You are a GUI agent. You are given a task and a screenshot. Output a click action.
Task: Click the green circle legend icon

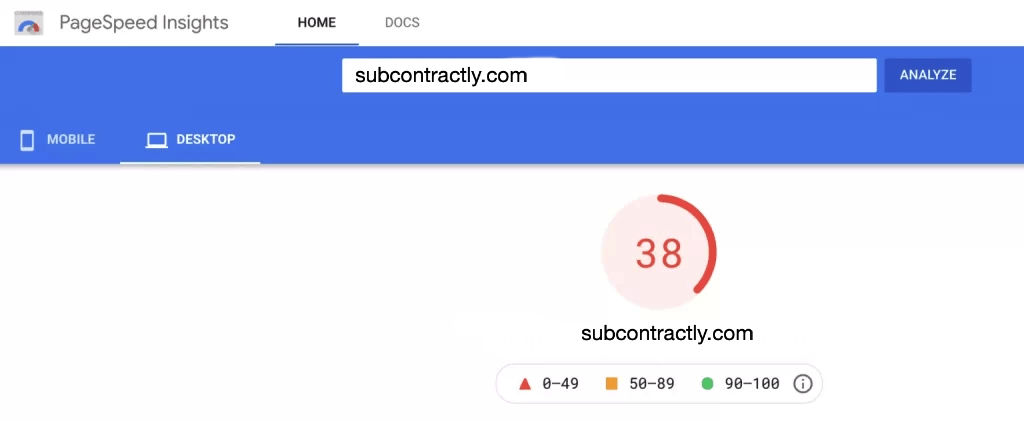(708, 383)
